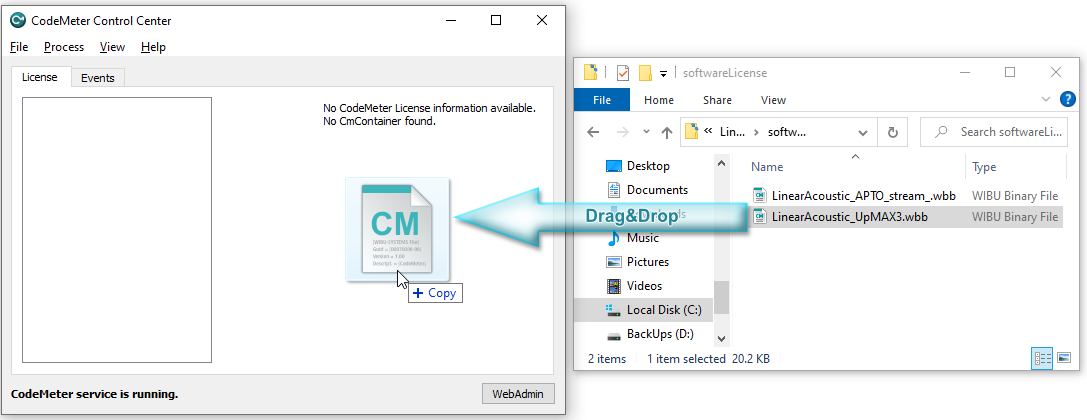Expand the address bar history dropdown
Screen dimensions: 1087x420
tap(862, 132)
